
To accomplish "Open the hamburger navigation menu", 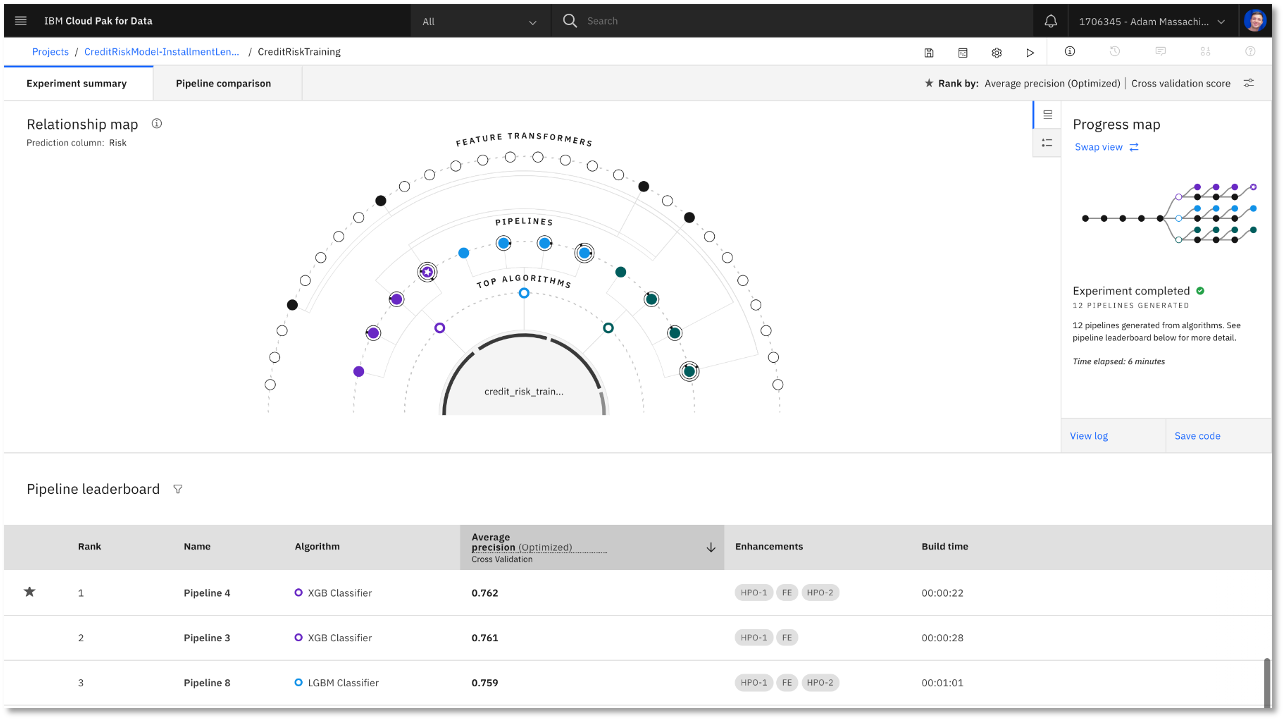I will pos(21,21).
